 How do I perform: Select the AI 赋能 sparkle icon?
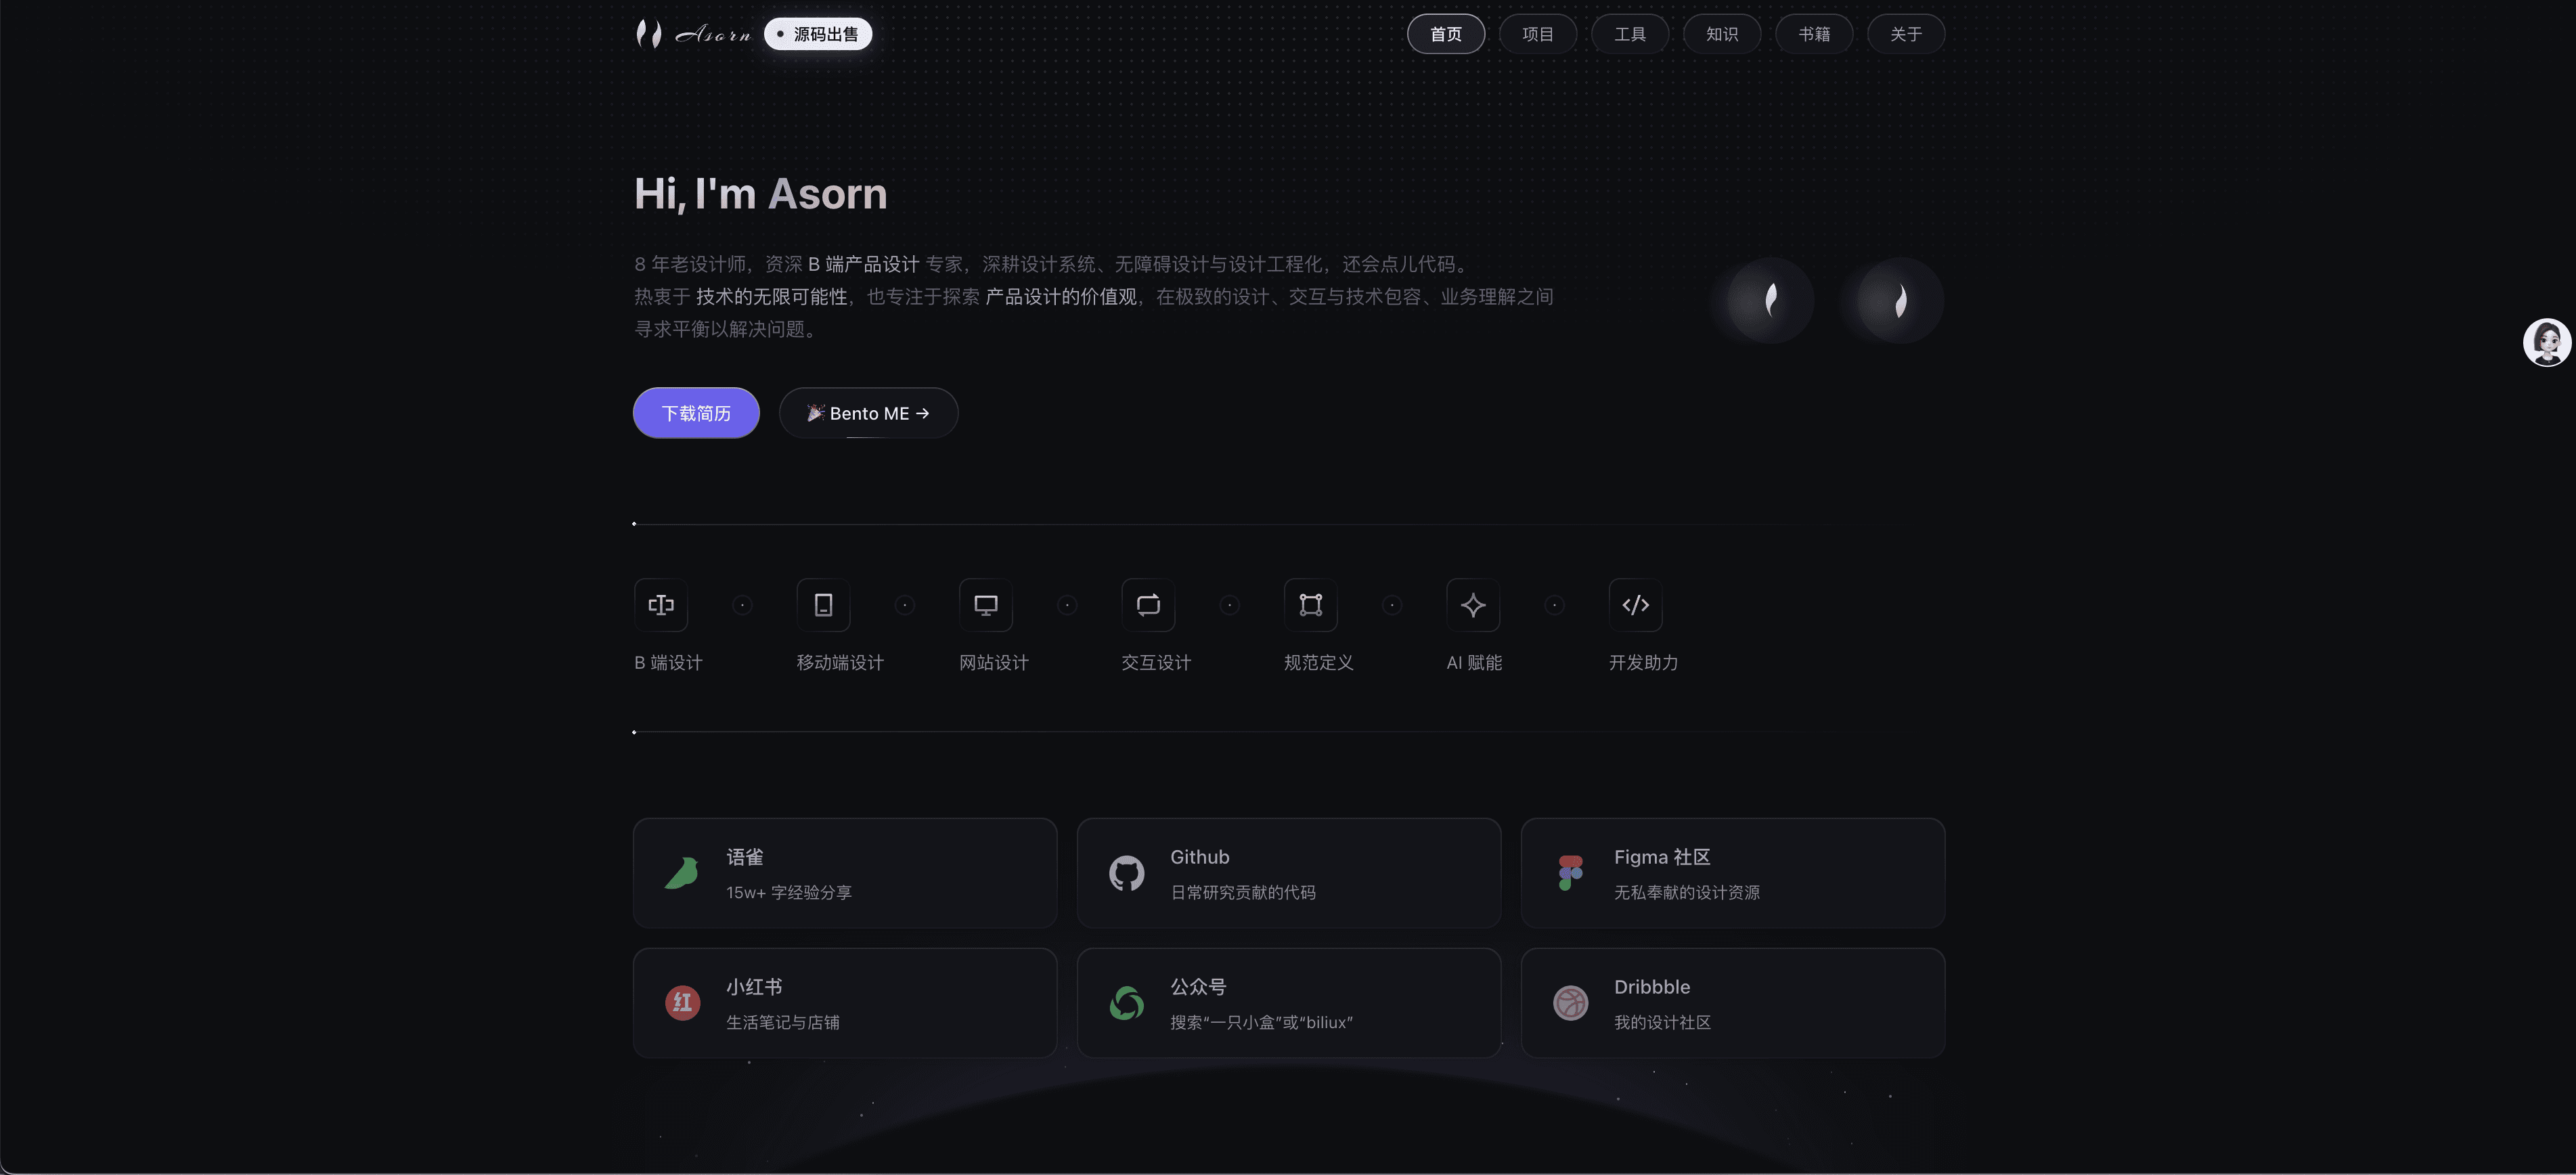tap(1473, 605)
